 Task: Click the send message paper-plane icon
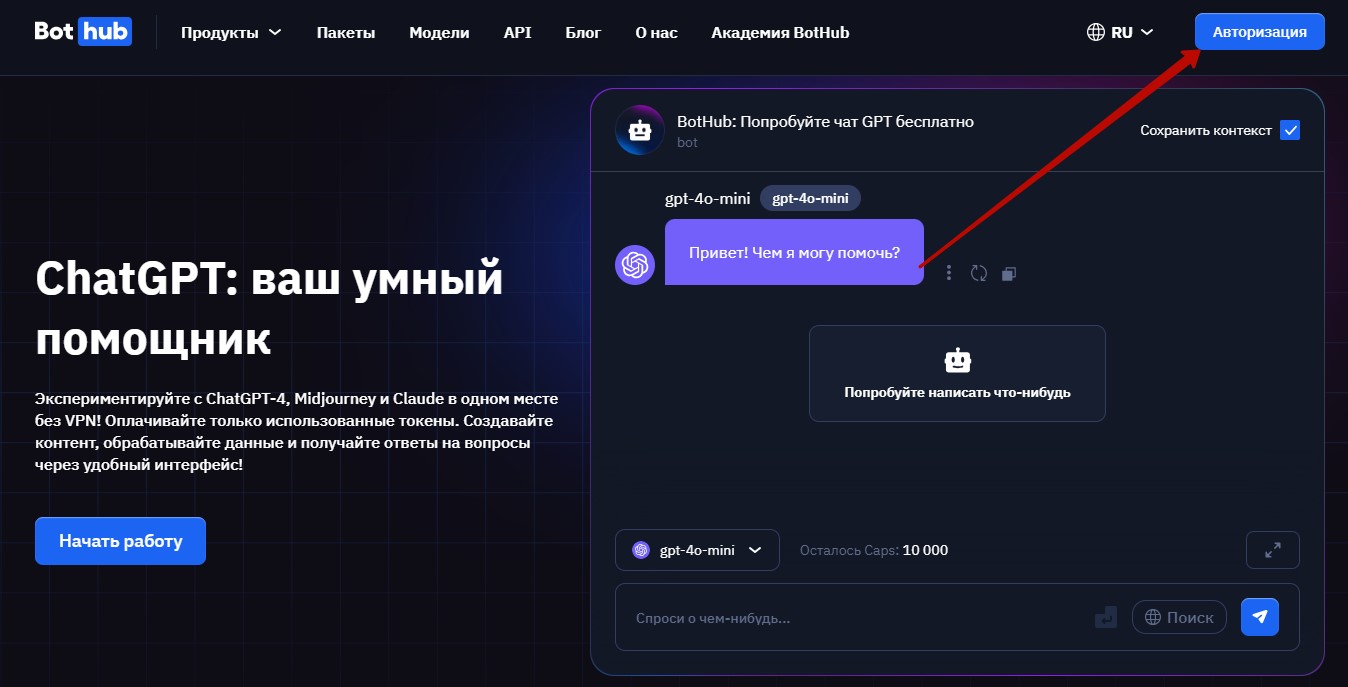click(x=1260, y=617)
